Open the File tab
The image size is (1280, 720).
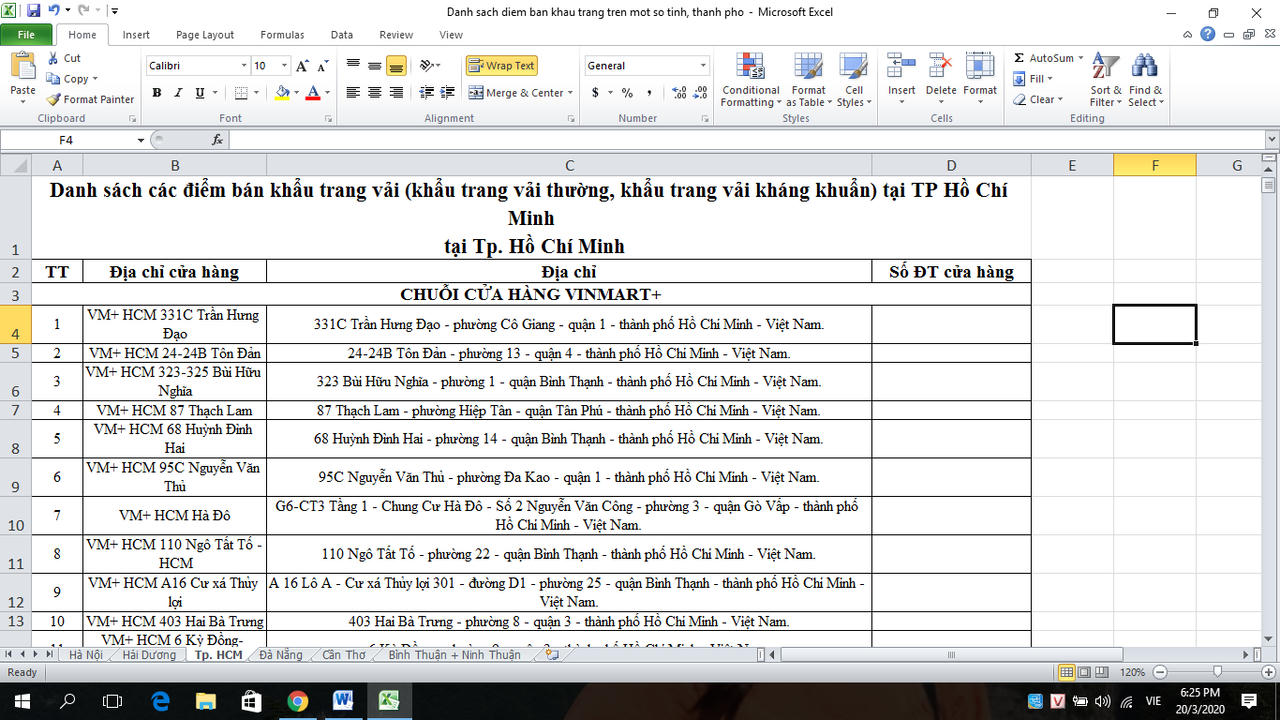(x=26, y=35)
